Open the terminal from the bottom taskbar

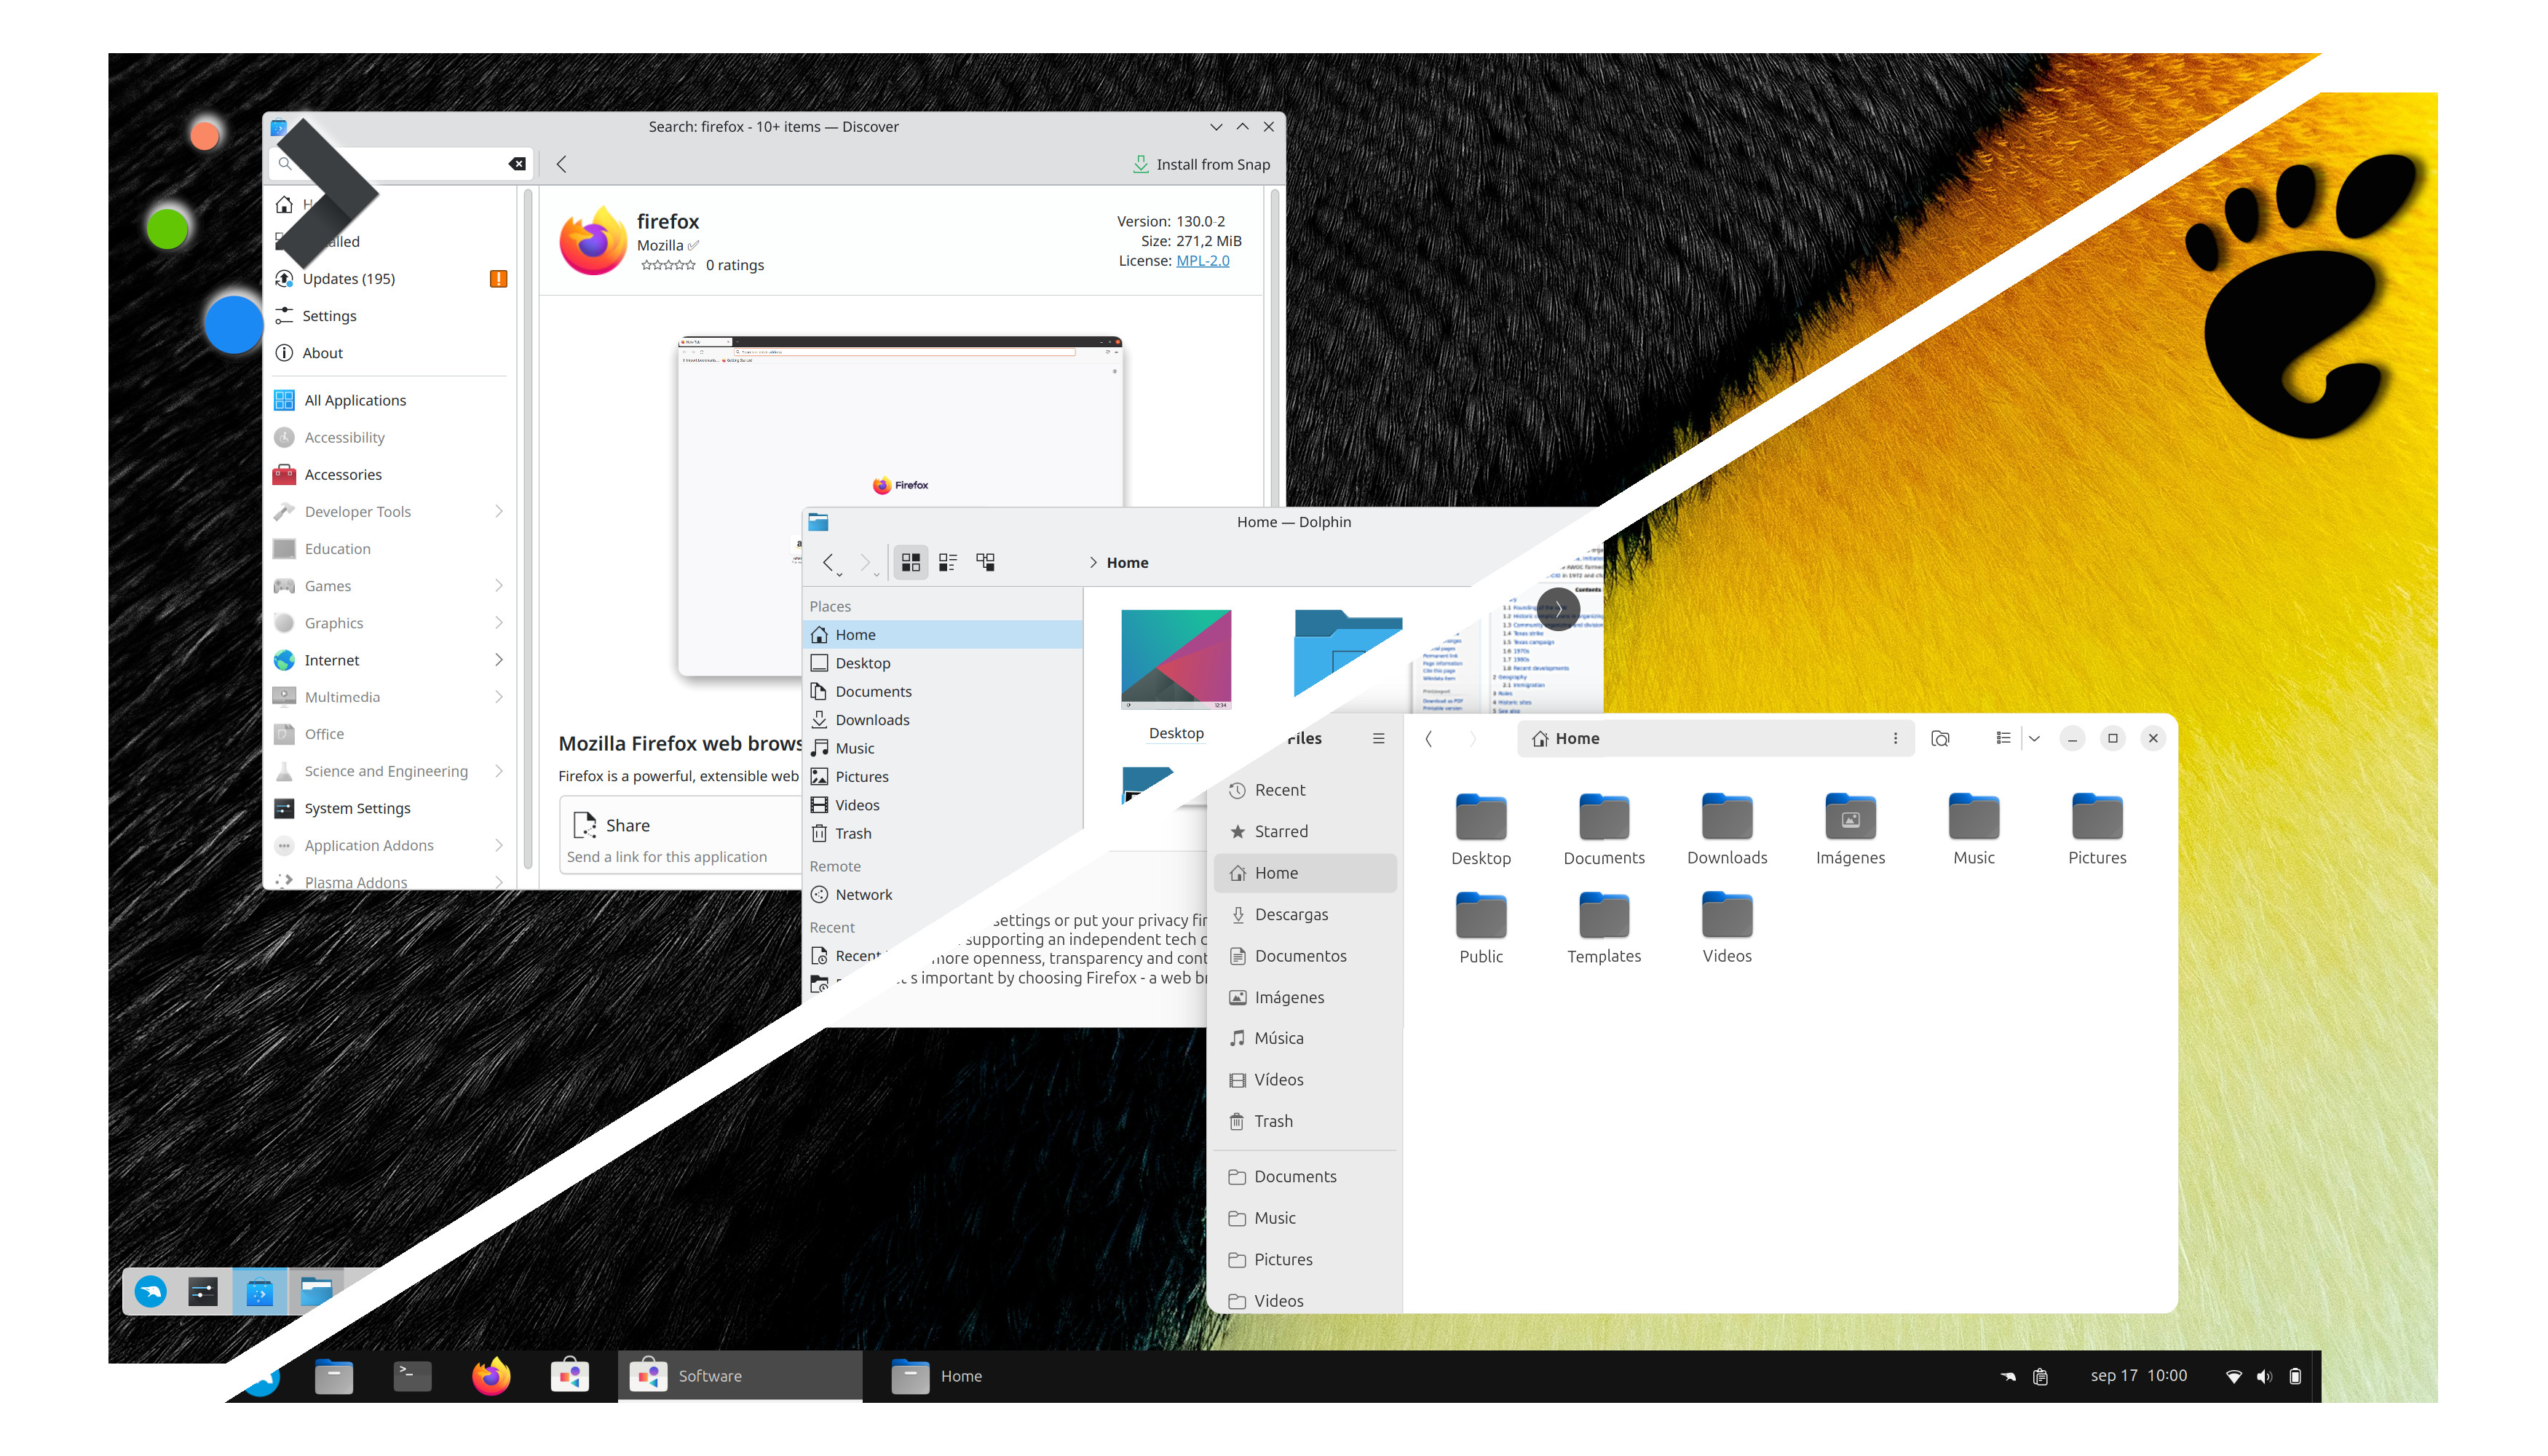tap(412, 1376)
